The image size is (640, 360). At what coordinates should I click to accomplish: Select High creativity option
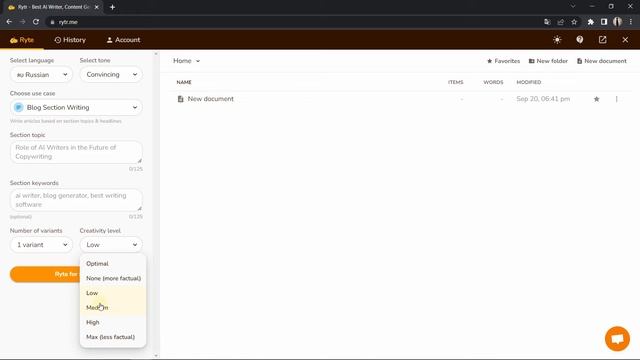[113, 322]
